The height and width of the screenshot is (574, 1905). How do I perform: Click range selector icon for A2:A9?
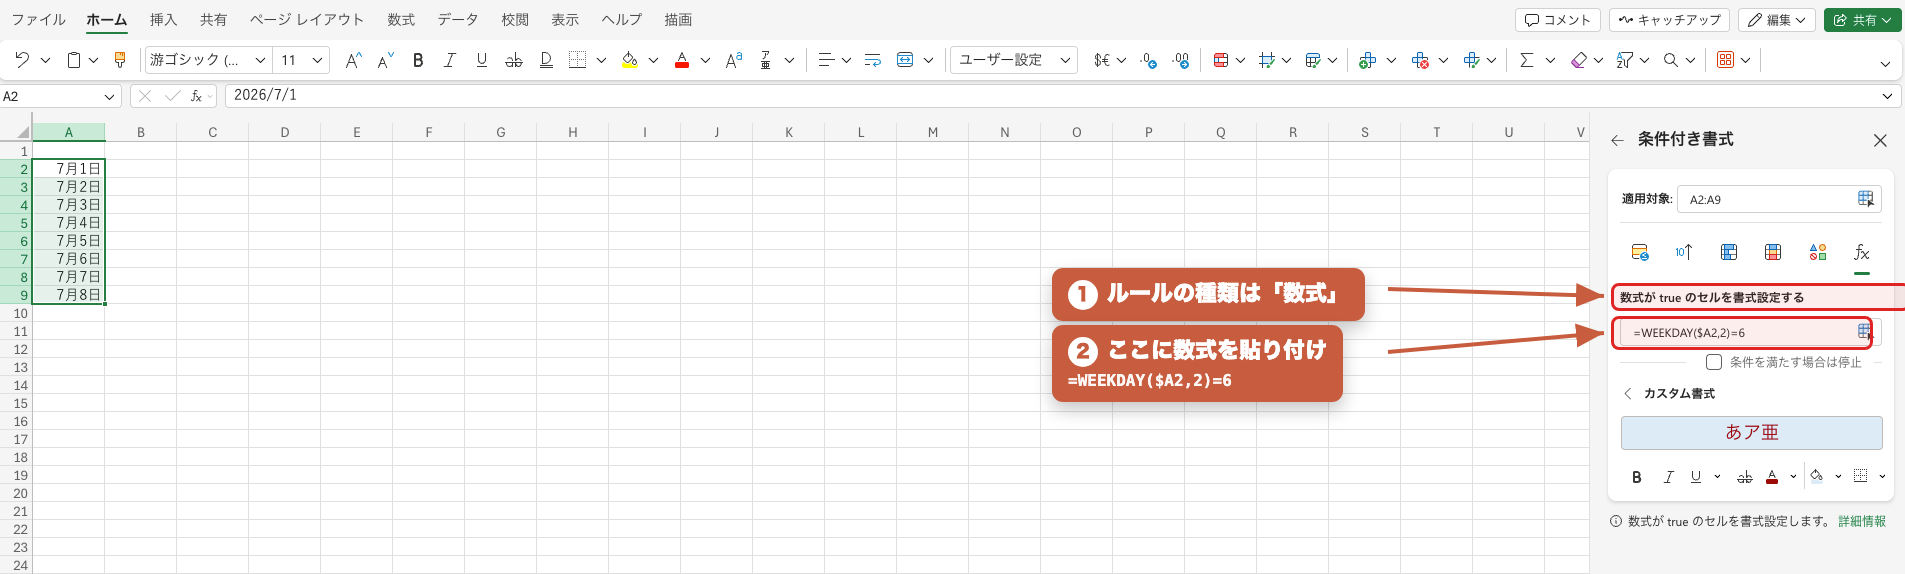point(1865,199)
